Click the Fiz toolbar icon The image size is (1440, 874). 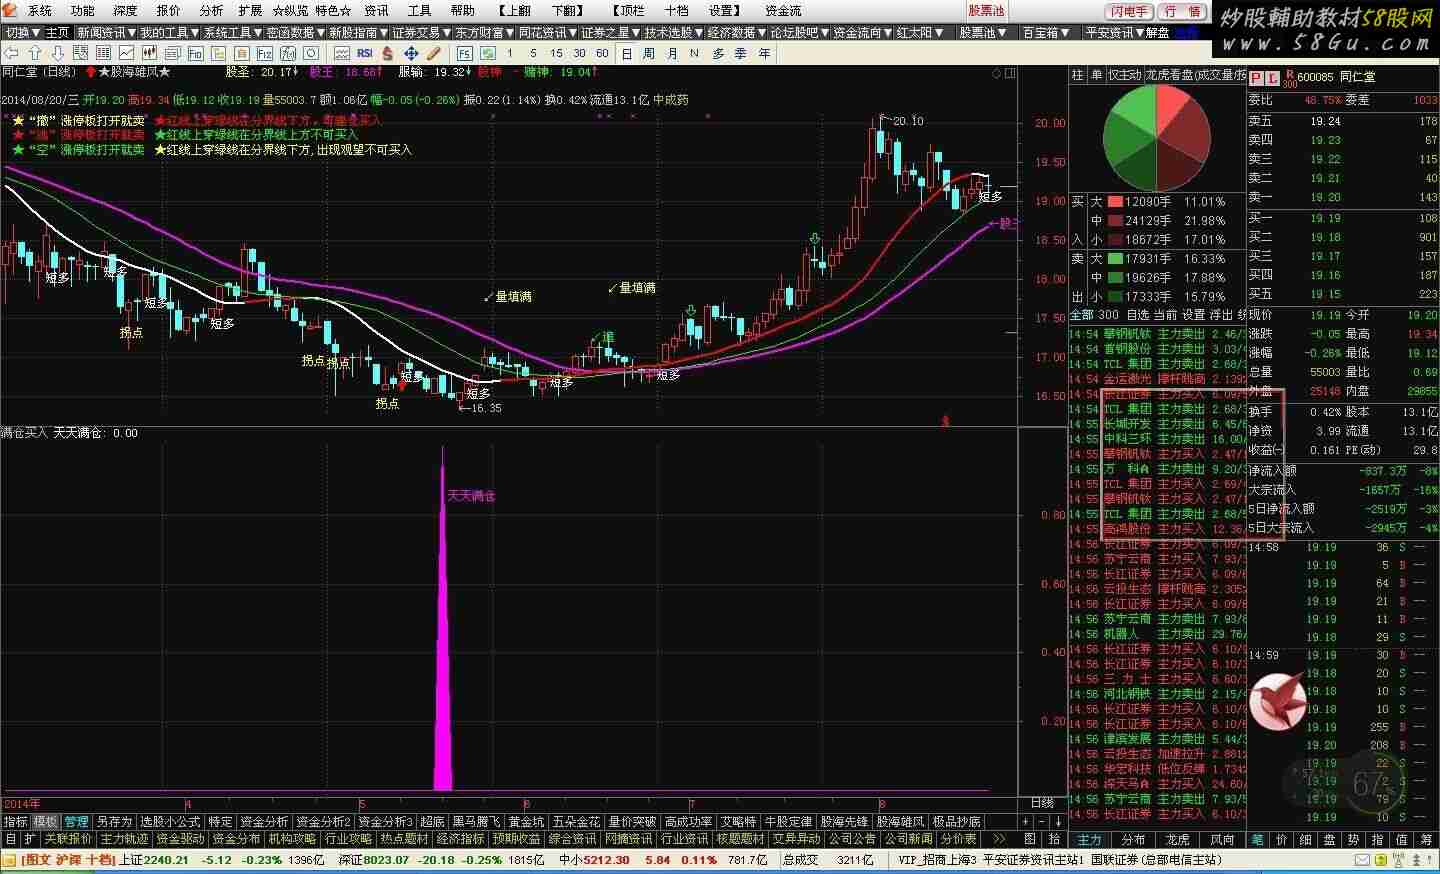[265, 53]
